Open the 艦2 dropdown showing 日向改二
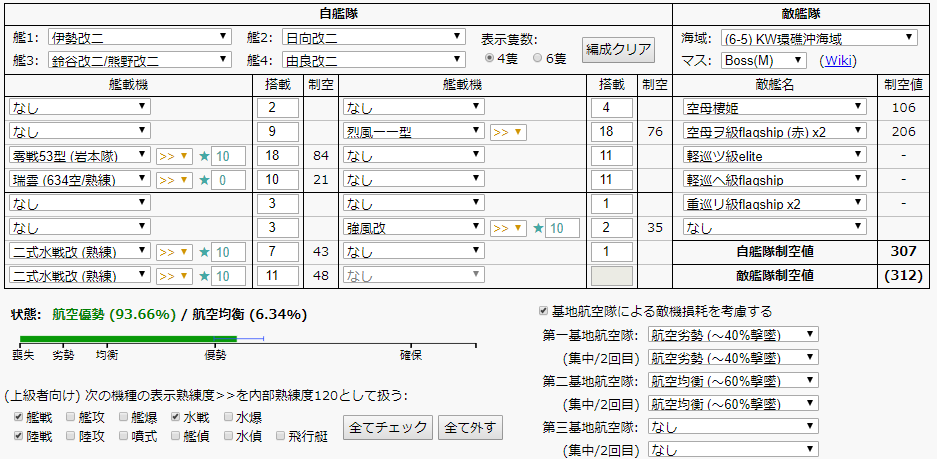Screen dimensions: 937x459 pyautogui.click(x=374, y=38)
